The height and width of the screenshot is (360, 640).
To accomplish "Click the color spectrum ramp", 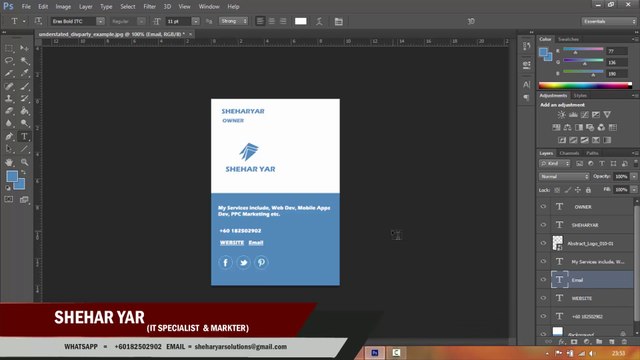I will tap(585, 85).
